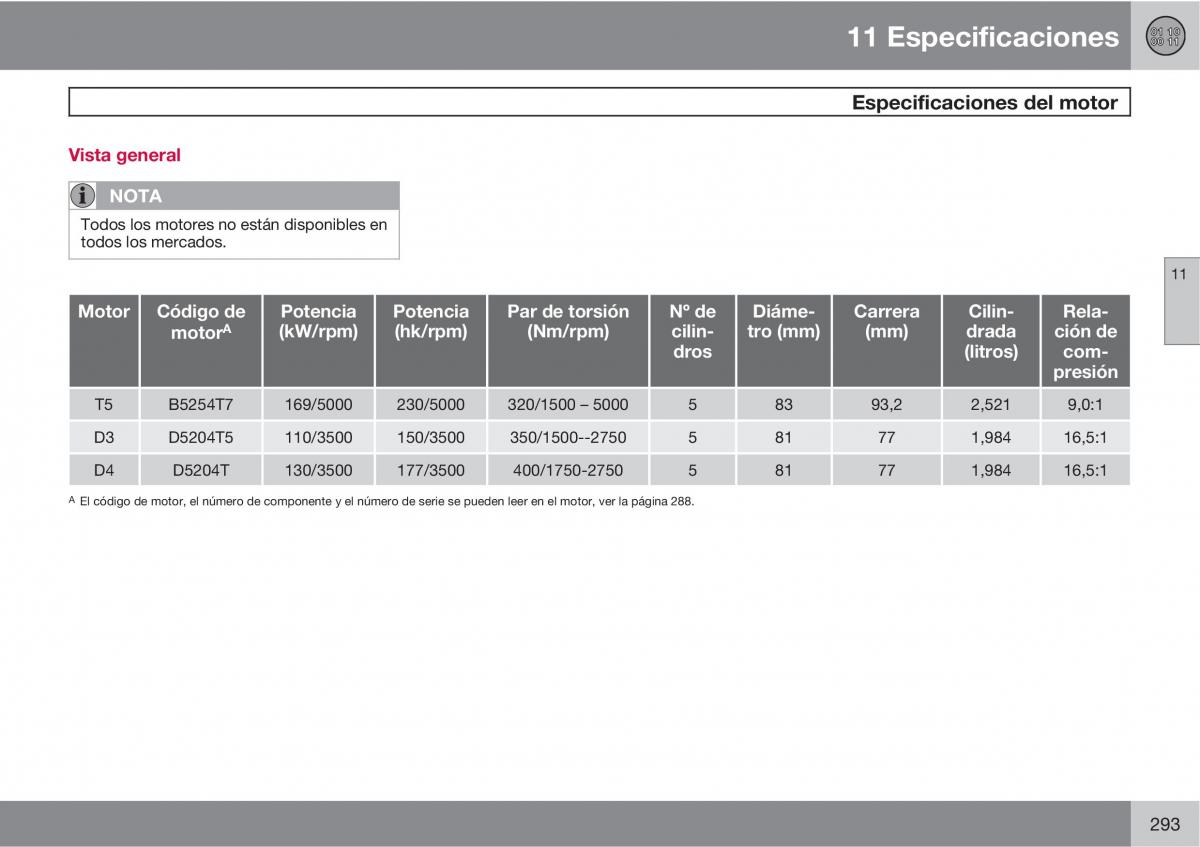Image resolution: width=1200 pixels, height=847 pixels.
Task: Click the D3 row '16,5:1' compression cell
Action: (x=1085, y=437)
